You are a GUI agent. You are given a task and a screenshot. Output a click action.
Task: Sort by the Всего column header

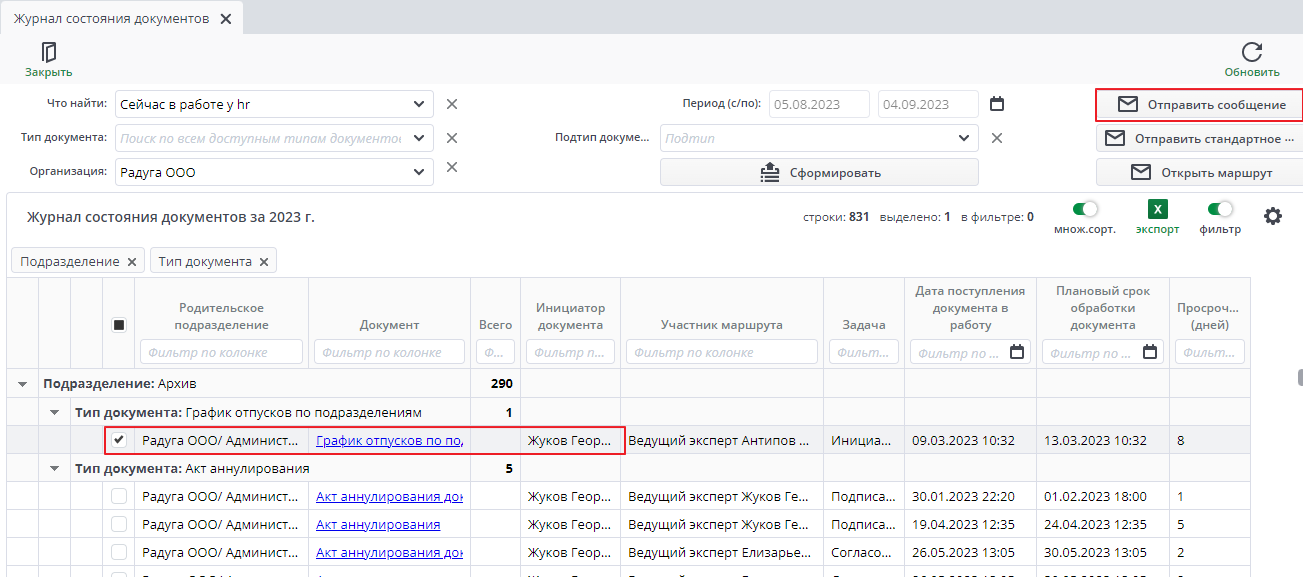click(x=495, y=325)
